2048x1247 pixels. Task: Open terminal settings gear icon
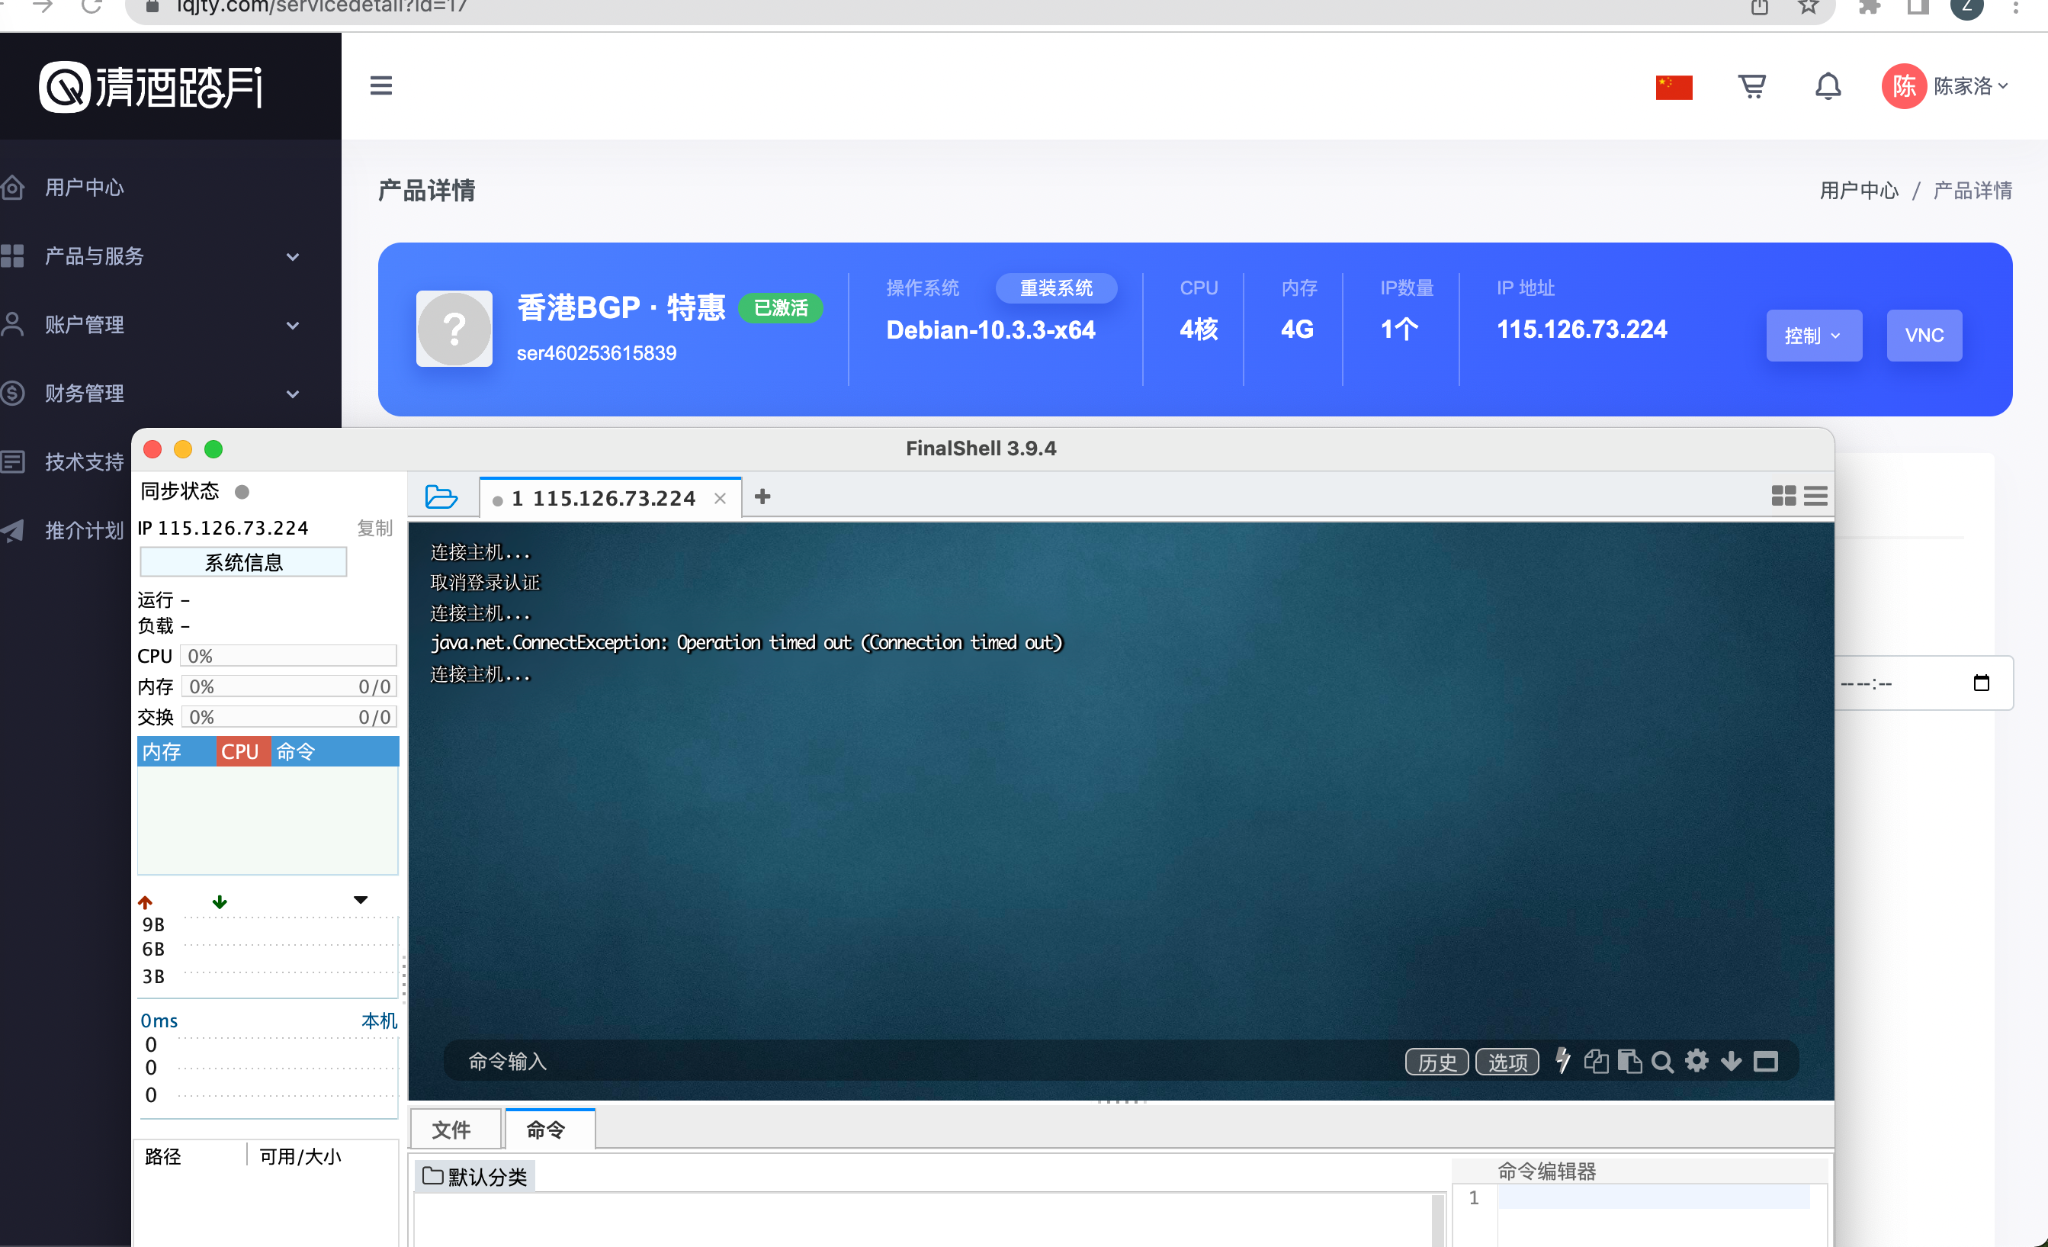(1697, 1061)
